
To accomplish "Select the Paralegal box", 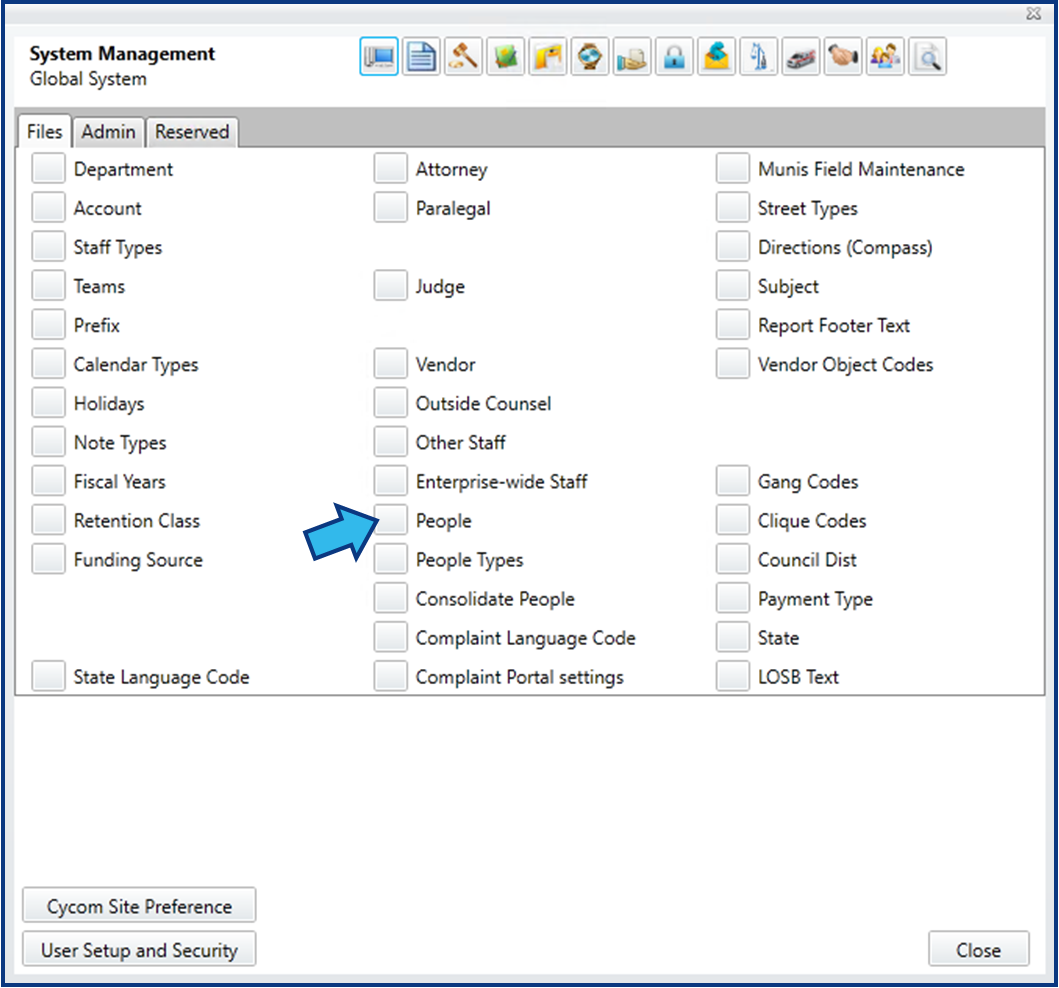I will (x=390, y=207).
